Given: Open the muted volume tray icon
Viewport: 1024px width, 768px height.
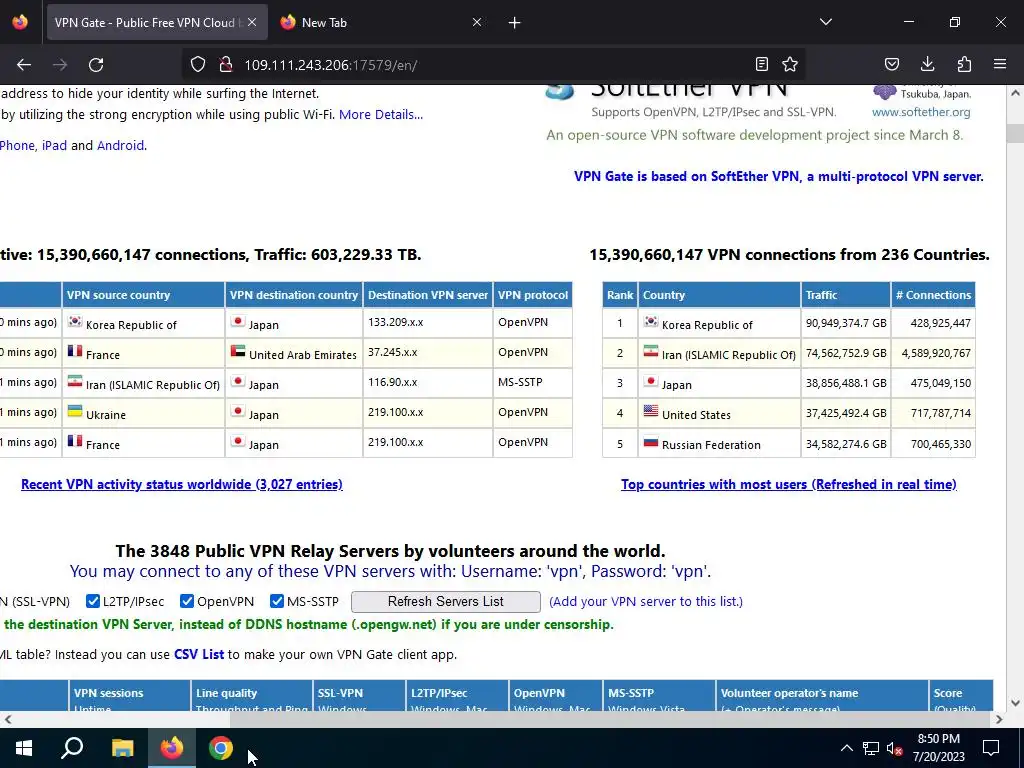Looking at the screenshot, I should (x=894, y=748).
